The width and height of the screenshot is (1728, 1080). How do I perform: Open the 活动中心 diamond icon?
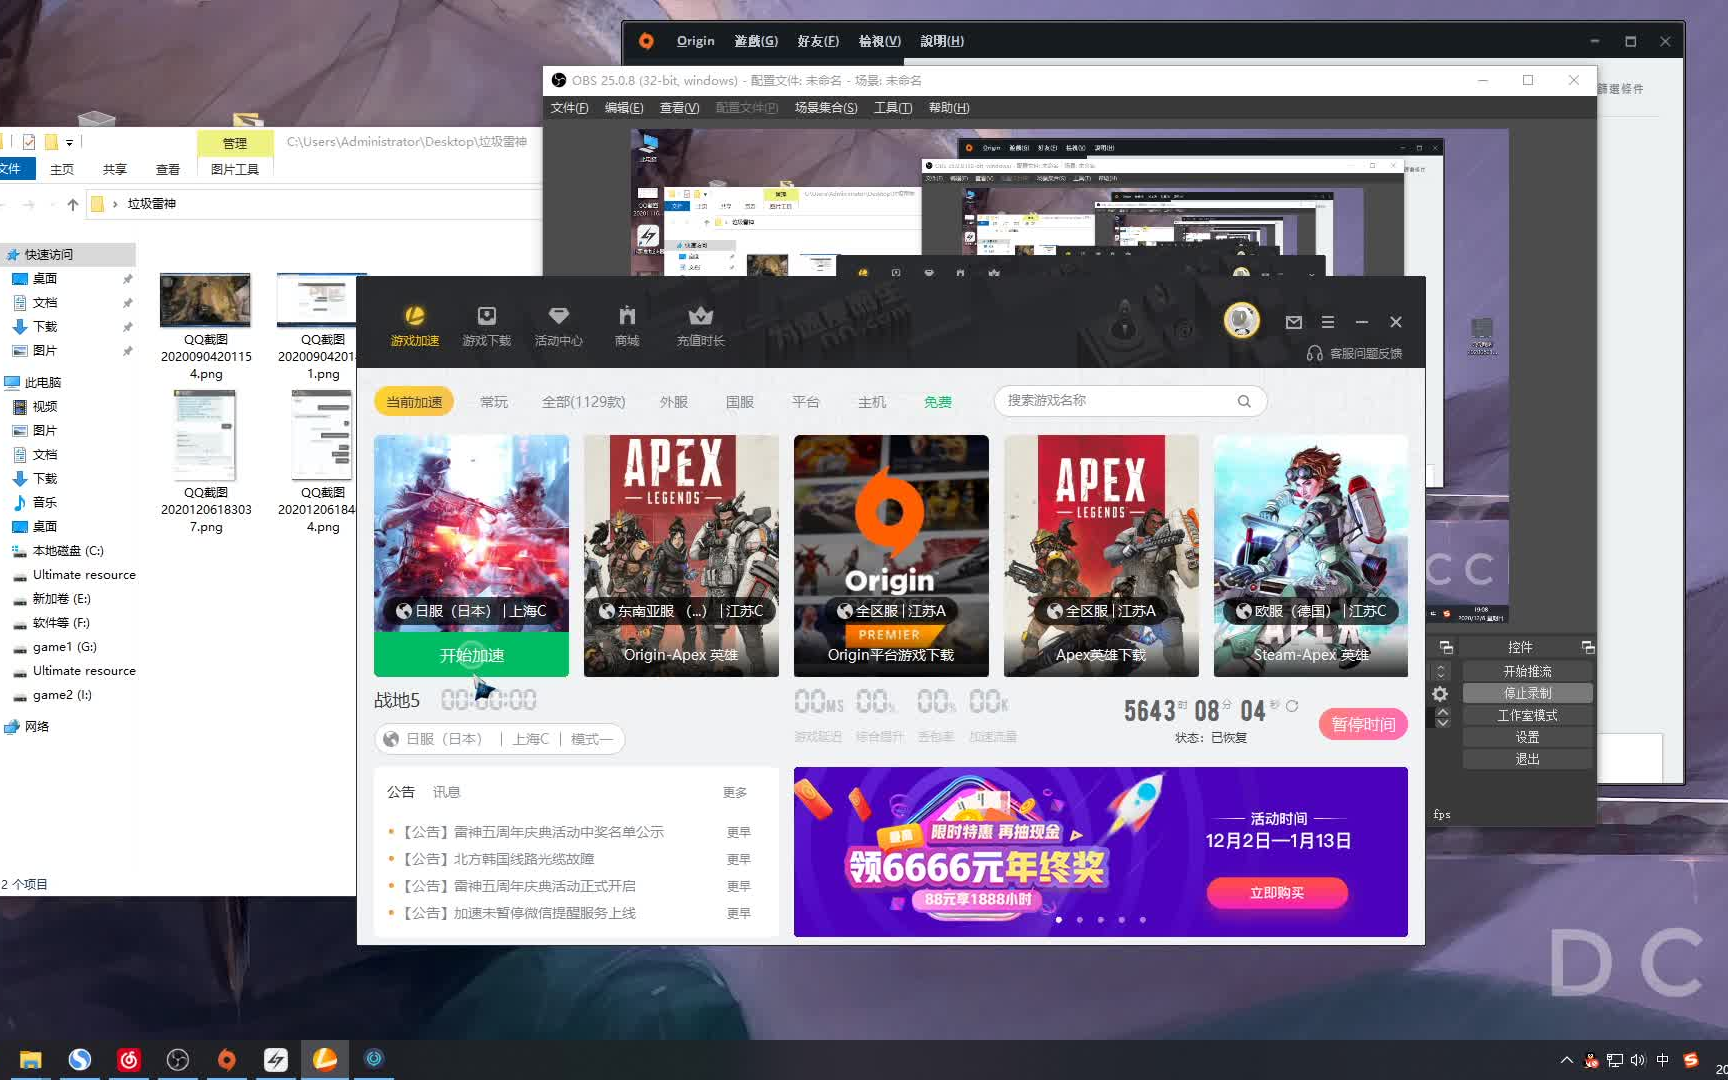(559, 316)
